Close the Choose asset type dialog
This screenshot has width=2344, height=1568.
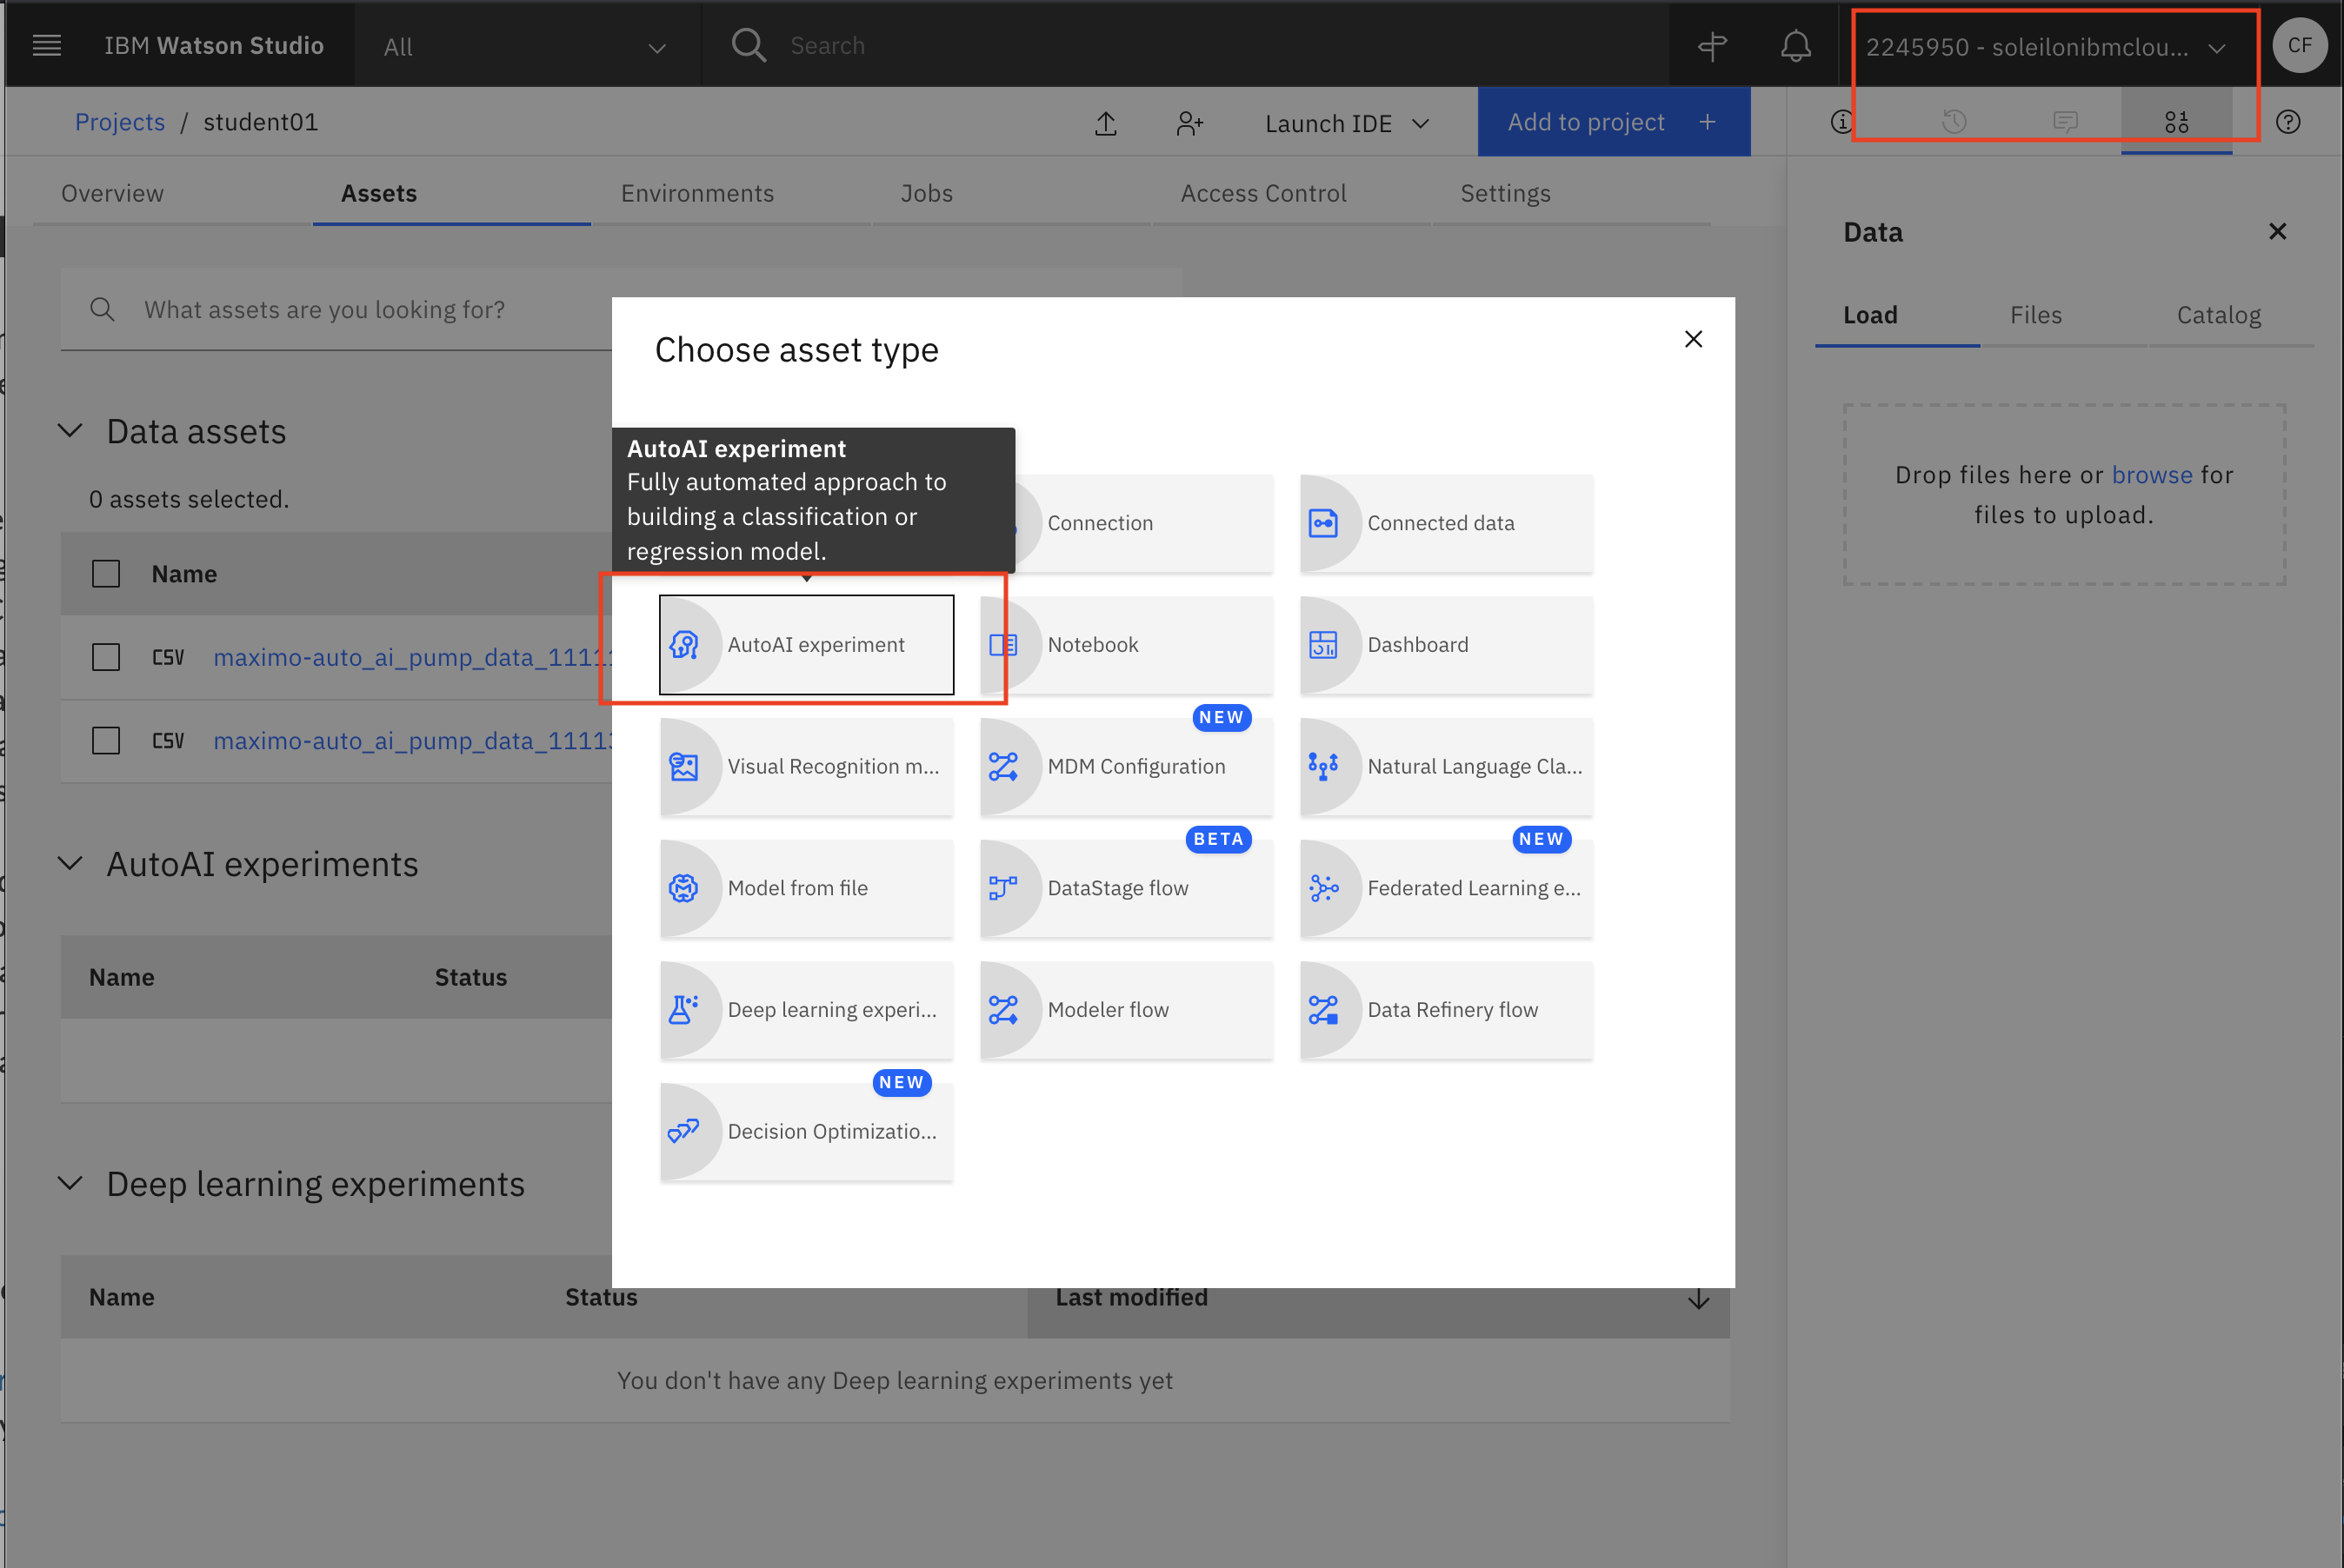pyautogui.click(x=1692, y=340)
